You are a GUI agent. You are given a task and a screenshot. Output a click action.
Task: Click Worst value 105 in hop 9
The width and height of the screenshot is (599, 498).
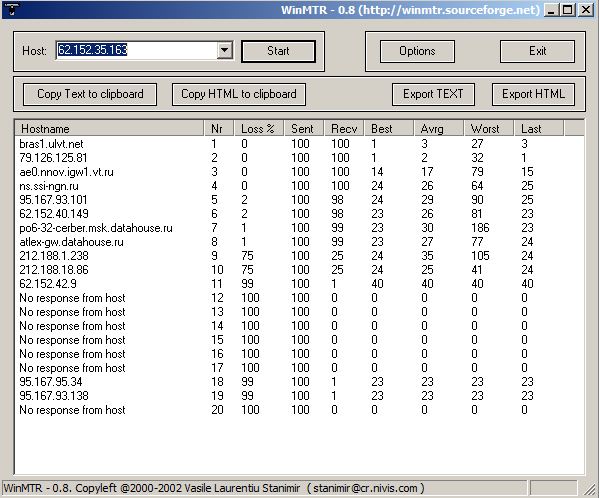480,256
